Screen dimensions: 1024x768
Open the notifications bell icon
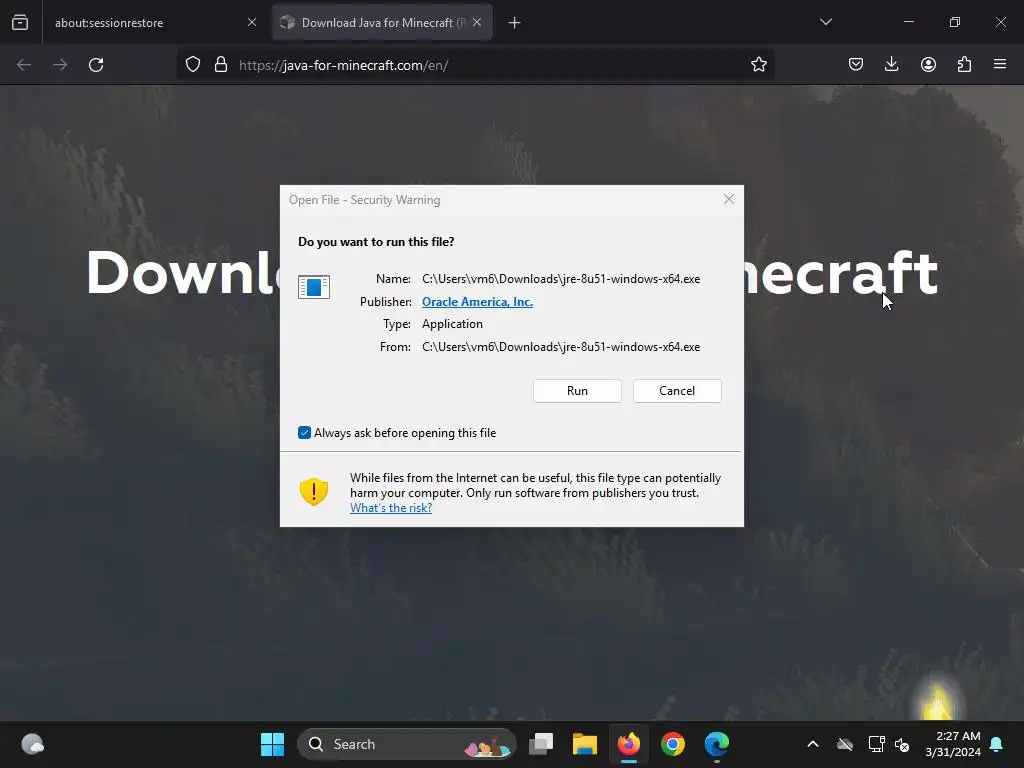[997, 744]
